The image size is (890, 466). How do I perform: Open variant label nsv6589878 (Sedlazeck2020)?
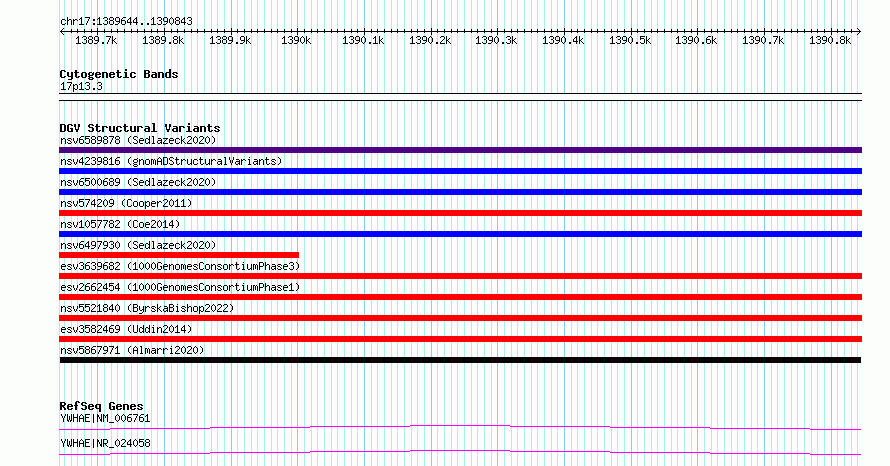(138, 140)
